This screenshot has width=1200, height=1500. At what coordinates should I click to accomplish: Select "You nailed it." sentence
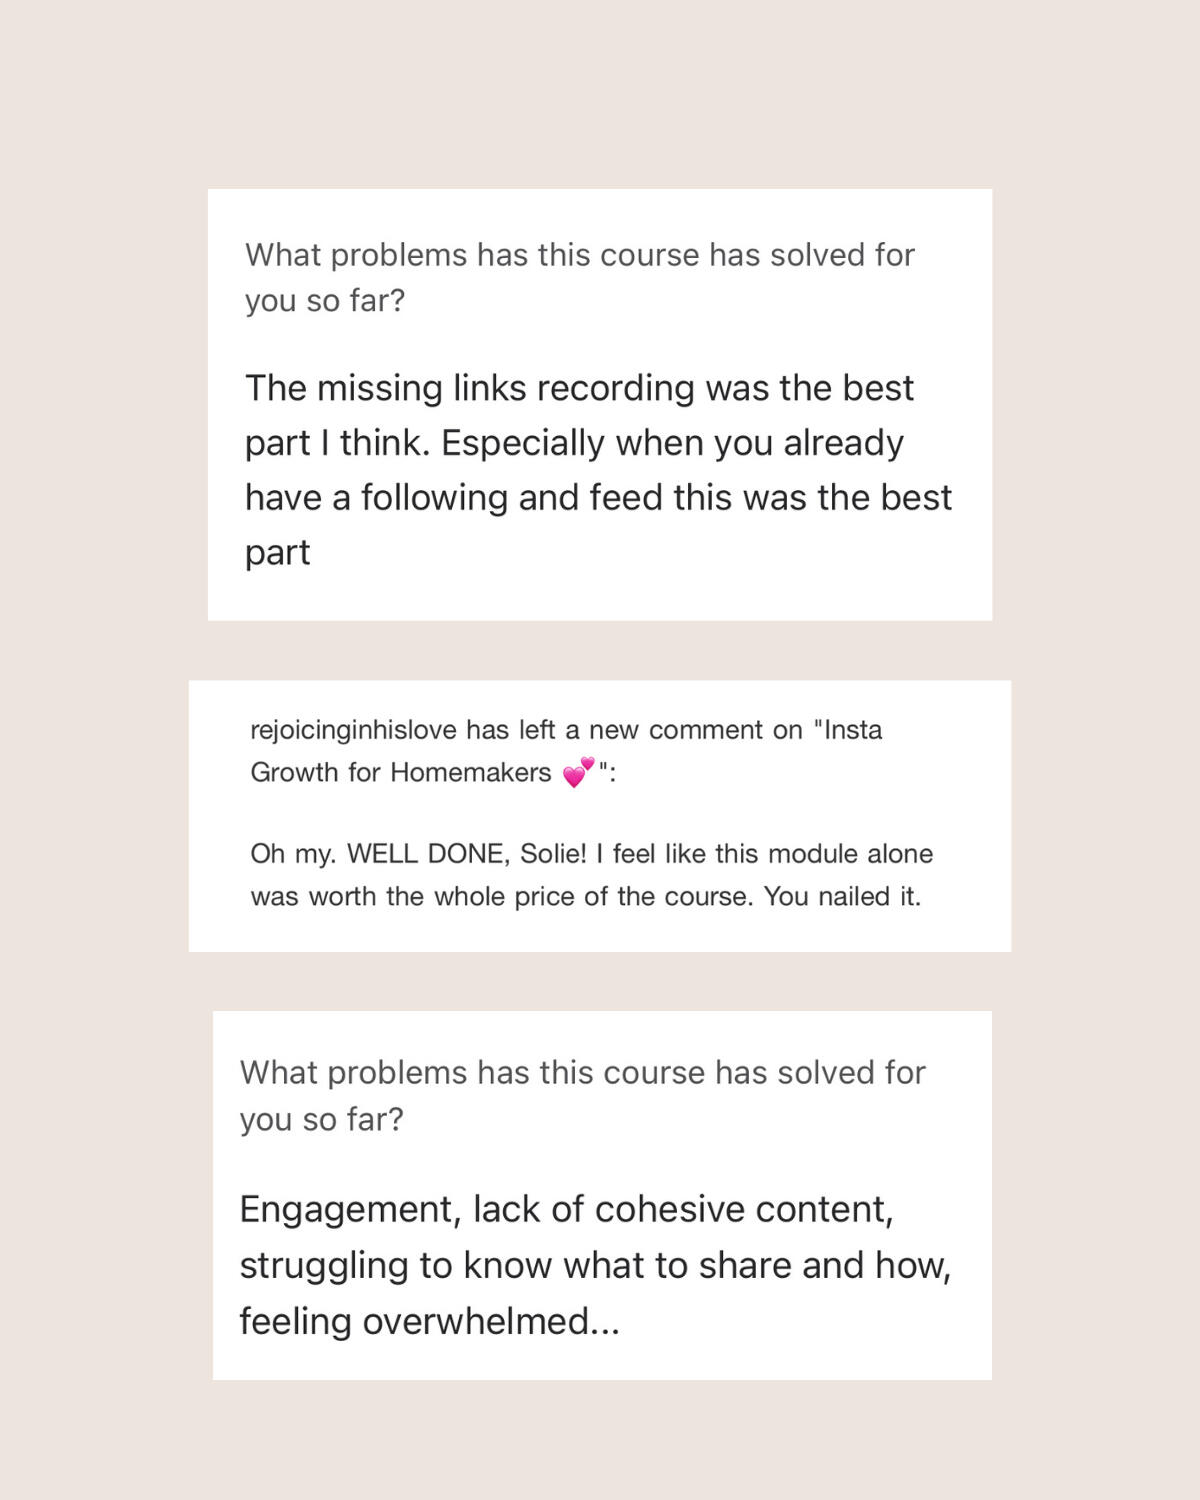pyautogui.click(x=842, y=897)
